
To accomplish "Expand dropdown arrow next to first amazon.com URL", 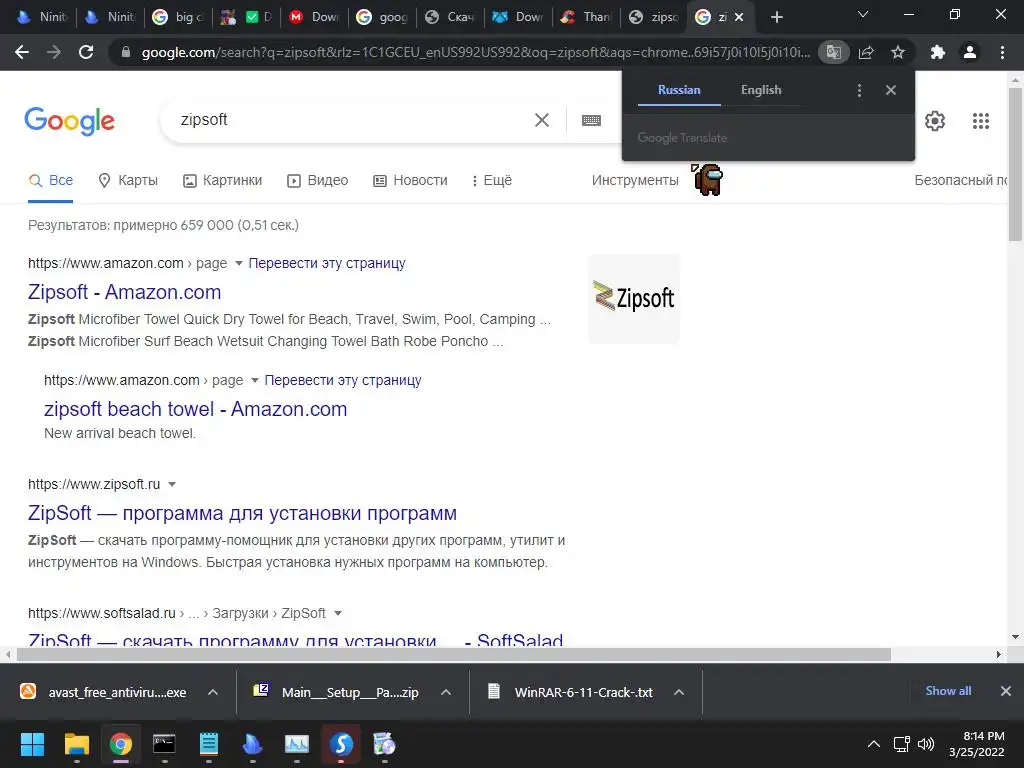I will (238, 263).
